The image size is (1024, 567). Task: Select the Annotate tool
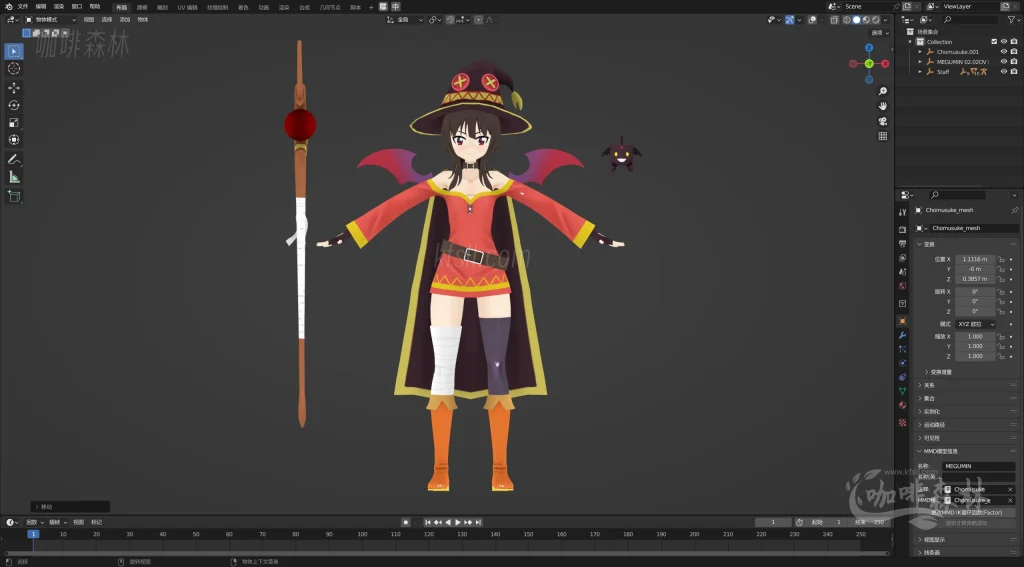pos(14,159)
